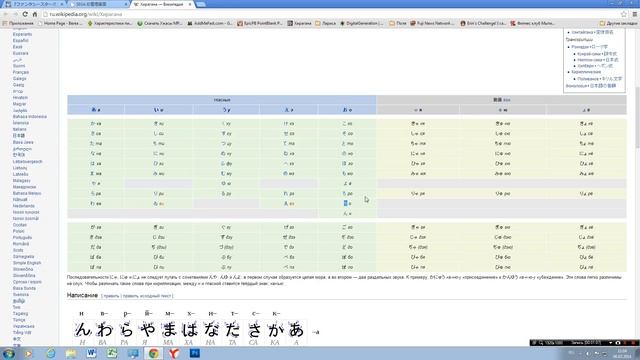The width and height of the screenshot is (640, 360).
Task: Open the Erin's Challenge bookmark
Action: 482,23
